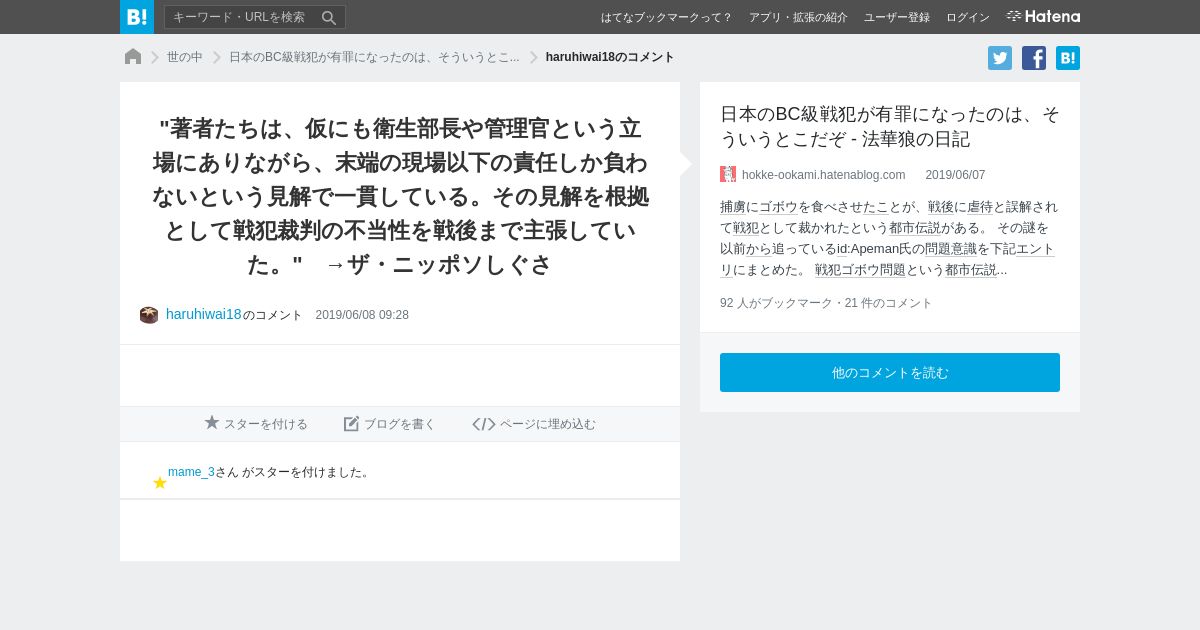Open article title 日本のBC級戦犯が有罪になったのは
This screenshot has height=630, width=1200.
[889, 127]
